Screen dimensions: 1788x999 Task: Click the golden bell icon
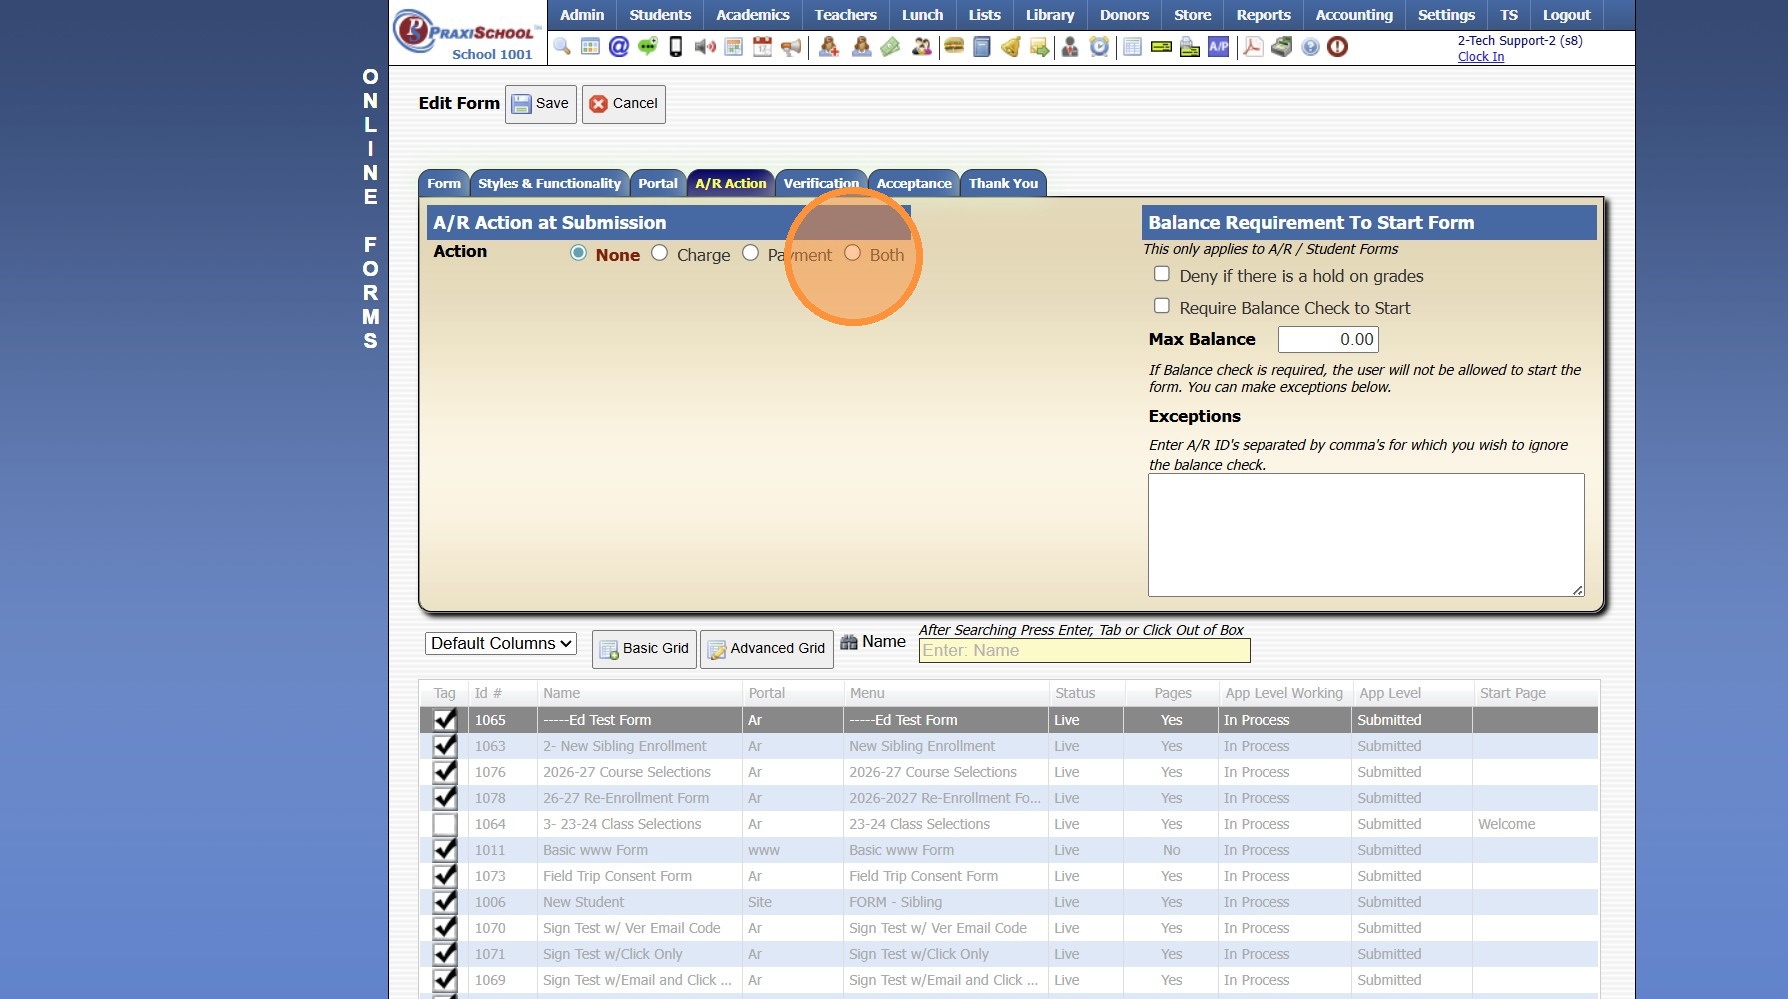pyautogui.click(x=1011, y=47)
